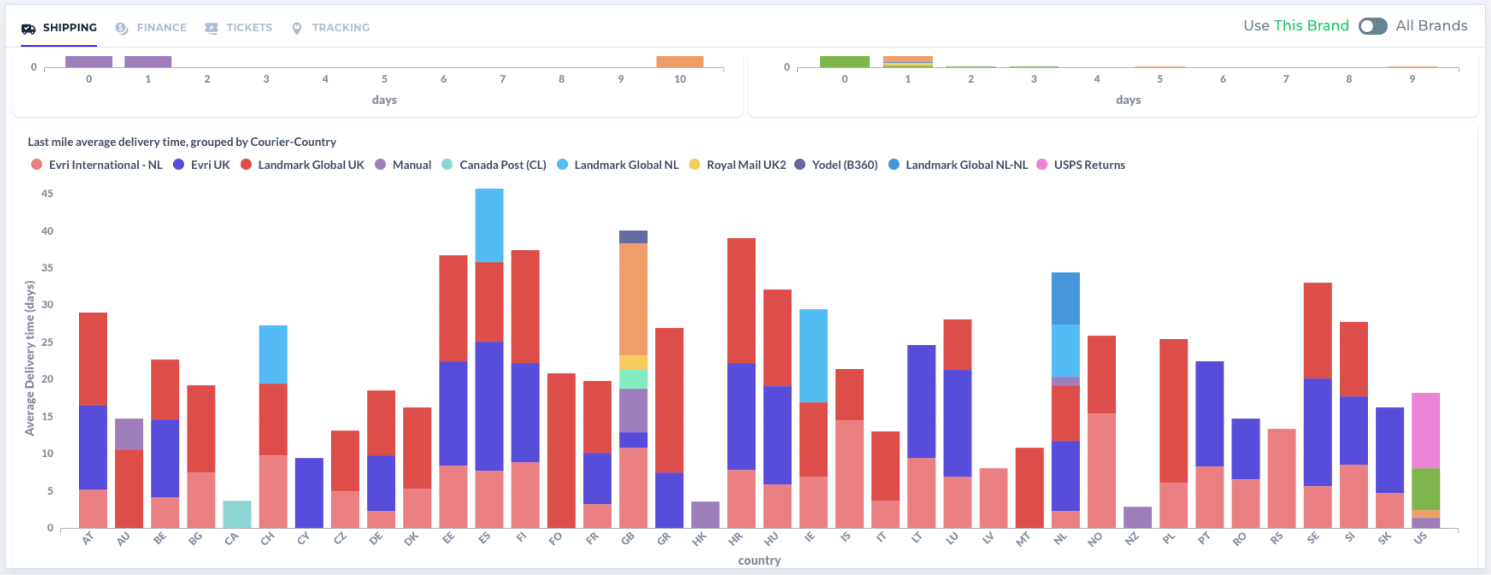The height and width of the screenshot is (575, 1491).
Task: Click the Tickets icon in tab bar
Action: pos(211,28)
